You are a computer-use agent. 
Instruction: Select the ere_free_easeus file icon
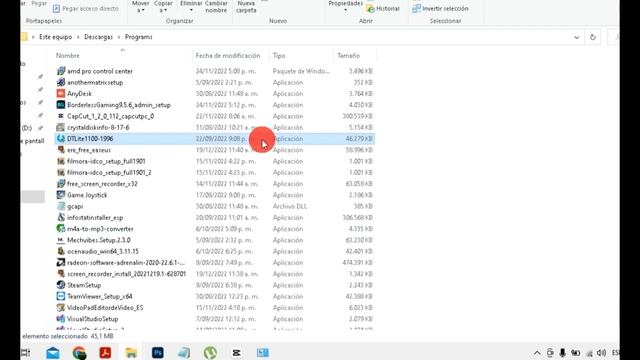pos(61,150)
